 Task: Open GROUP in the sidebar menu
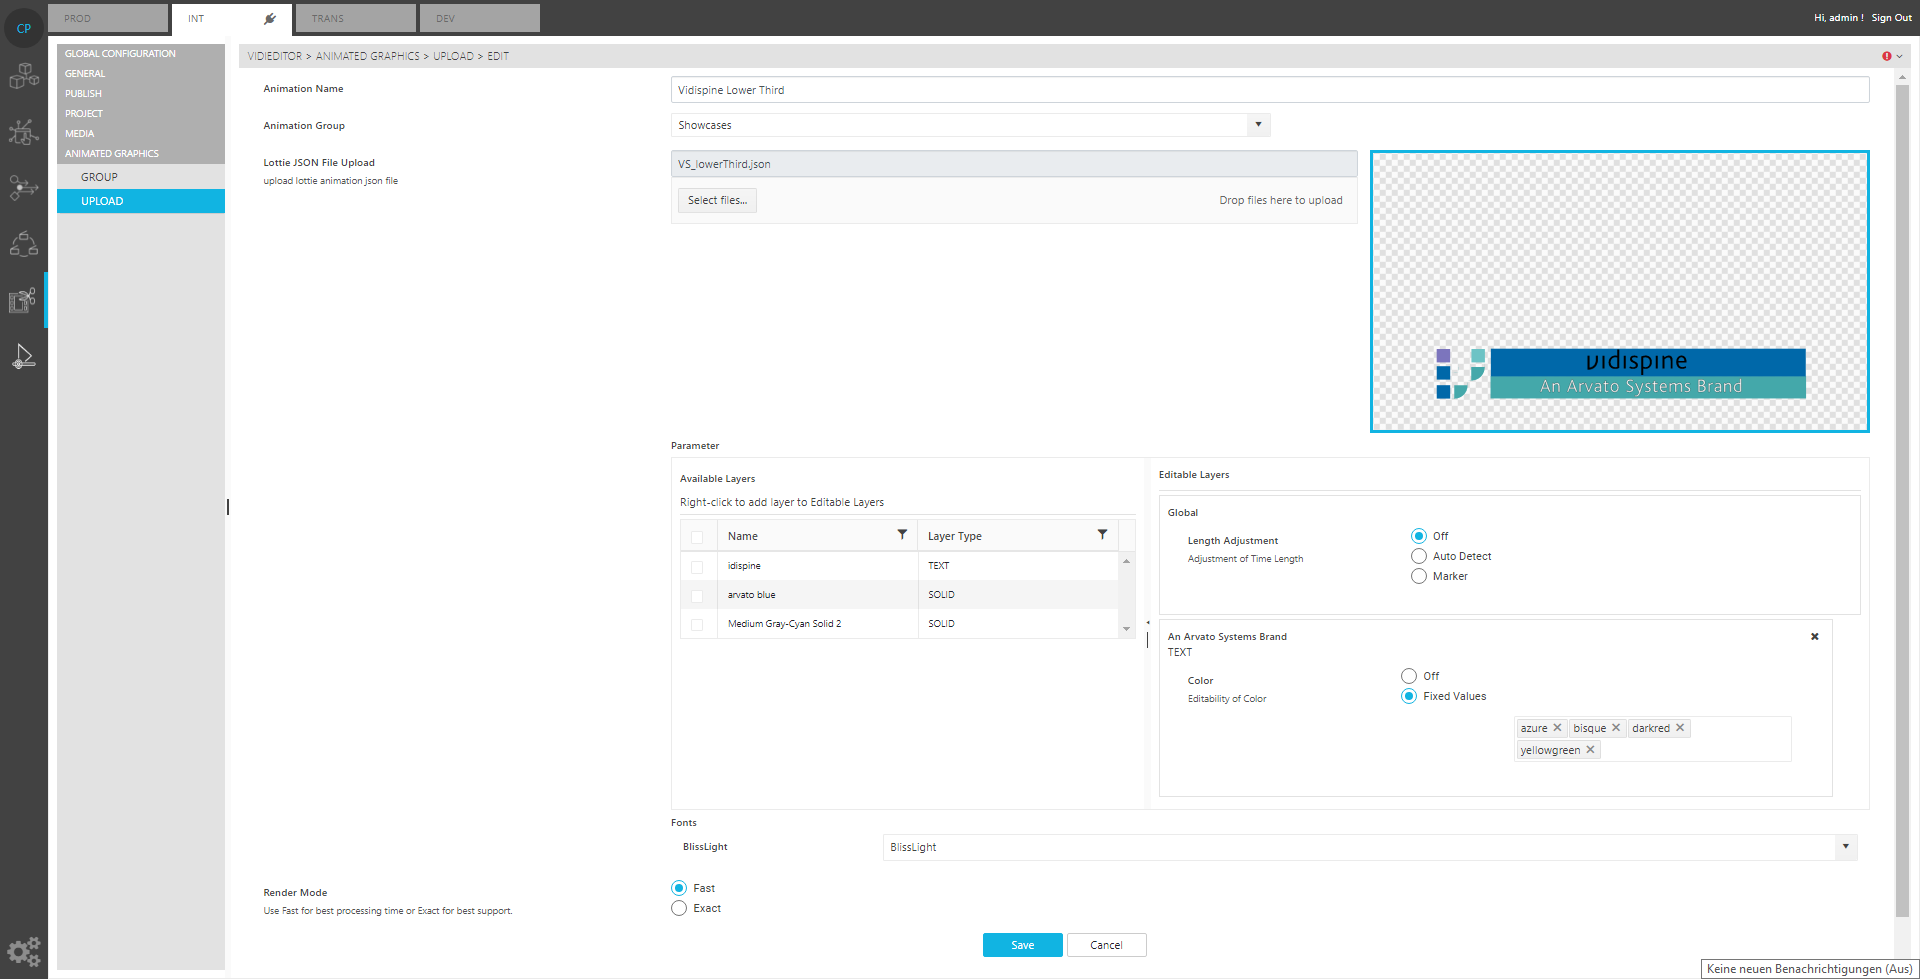tap(100, 177)
